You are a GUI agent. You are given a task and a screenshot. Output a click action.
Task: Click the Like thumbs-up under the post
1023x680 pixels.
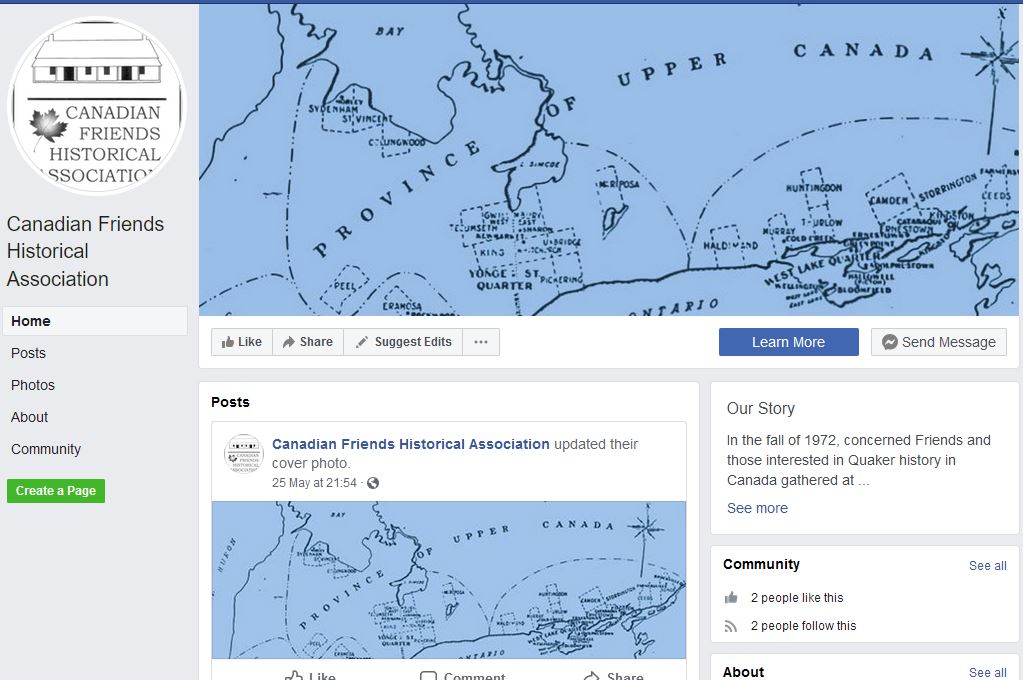pos(310,675)
